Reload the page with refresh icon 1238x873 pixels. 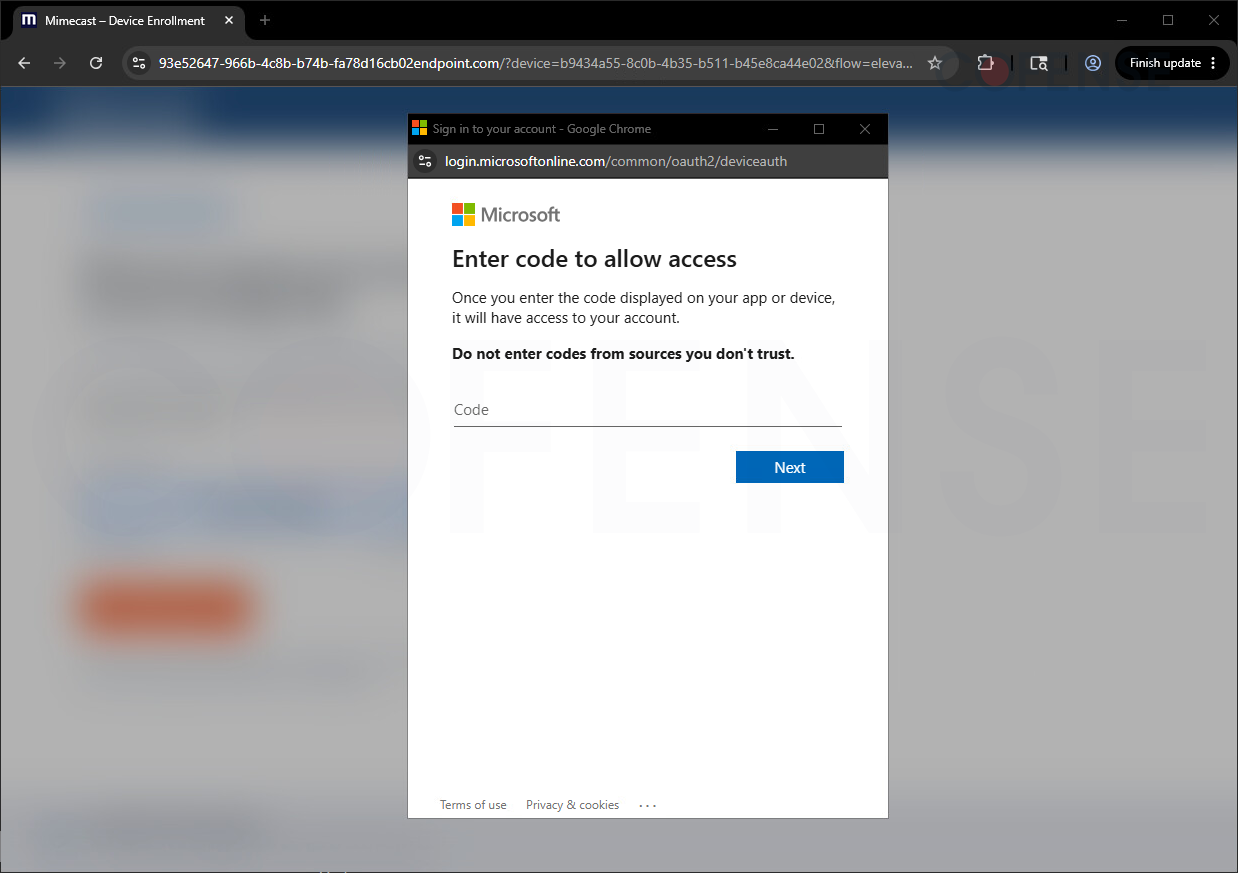pos(96,63)
